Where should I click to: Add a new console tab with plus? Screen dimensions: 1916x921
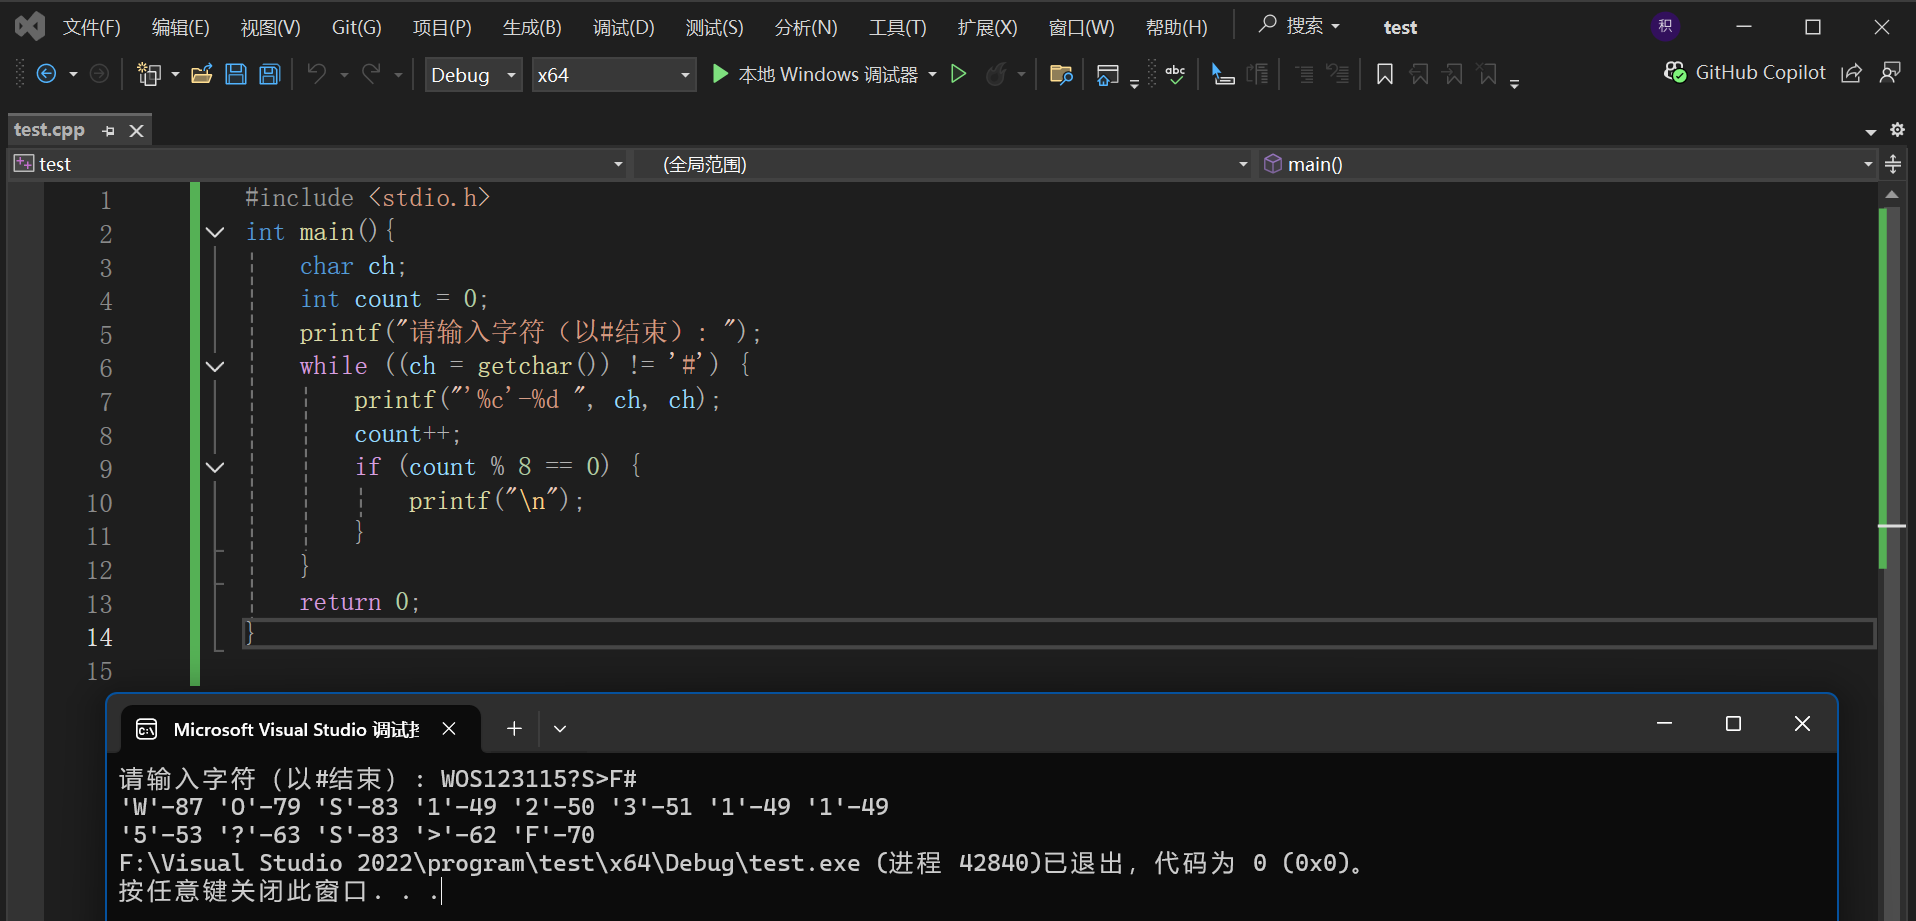click(514, 729)
